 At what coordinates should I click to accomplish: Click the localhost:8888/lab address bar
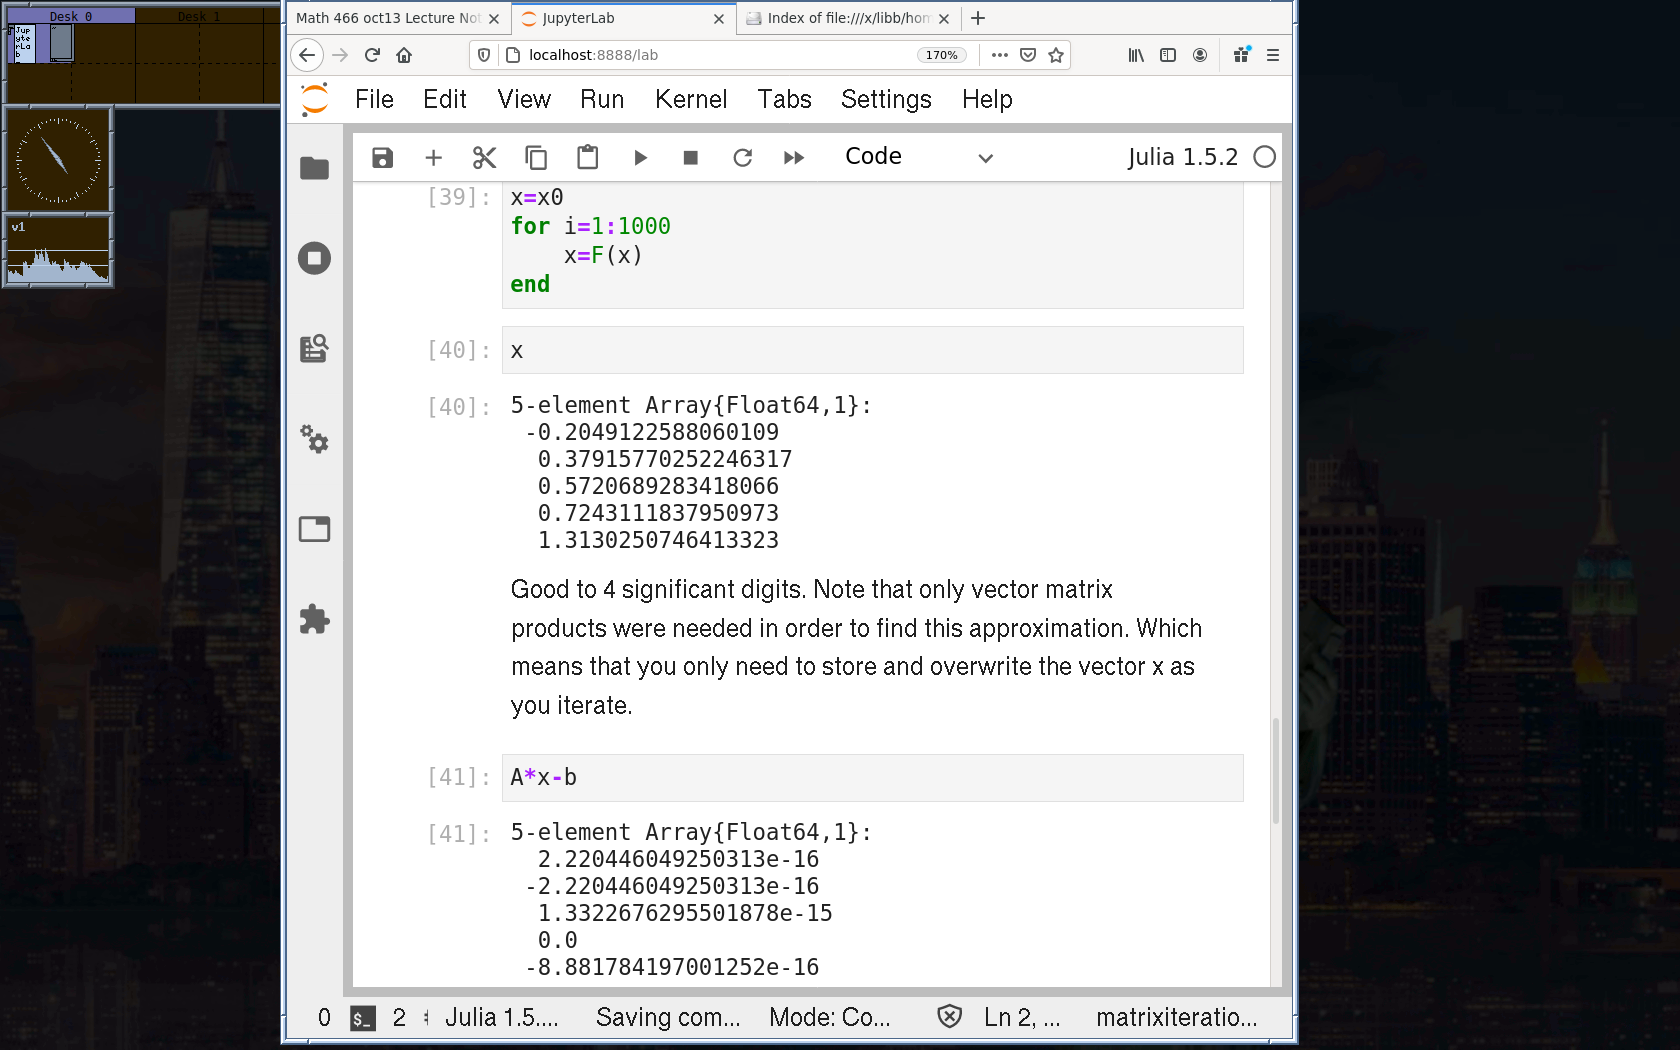700,55
